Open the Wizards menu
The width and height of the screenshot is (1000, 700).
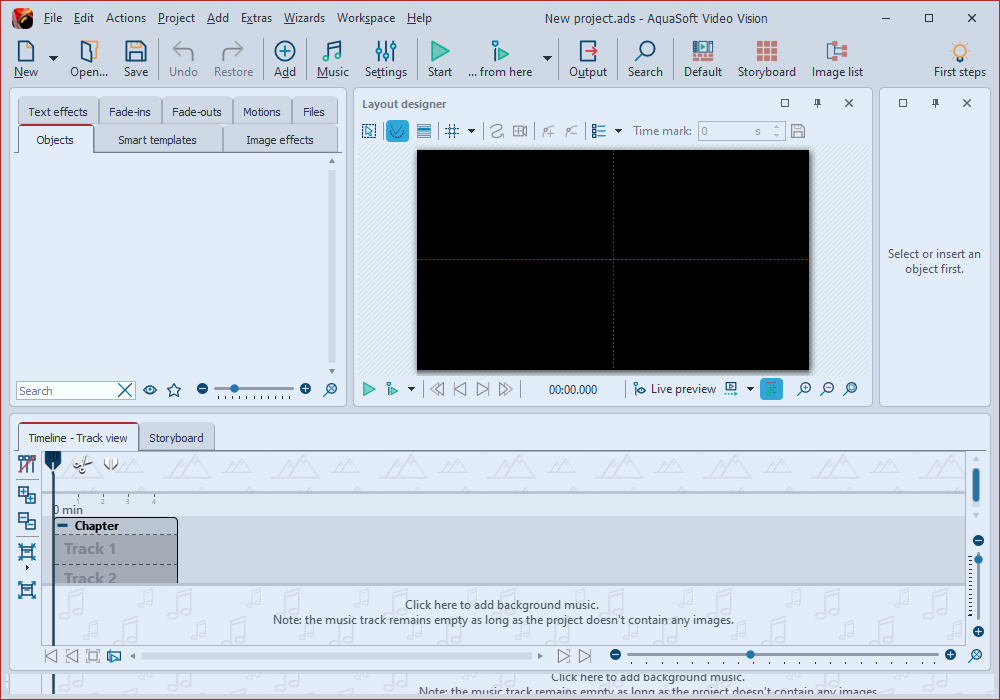(x=304, y=18)
